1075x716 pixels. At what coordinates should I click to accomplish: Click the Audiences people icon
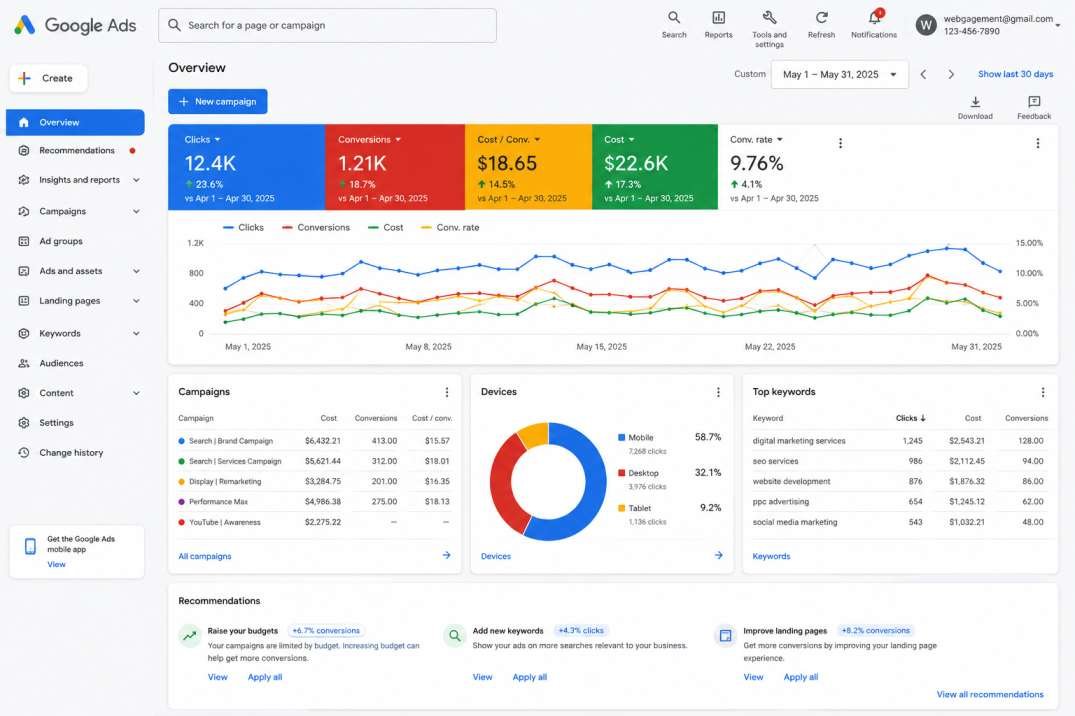tap(24, 363)
